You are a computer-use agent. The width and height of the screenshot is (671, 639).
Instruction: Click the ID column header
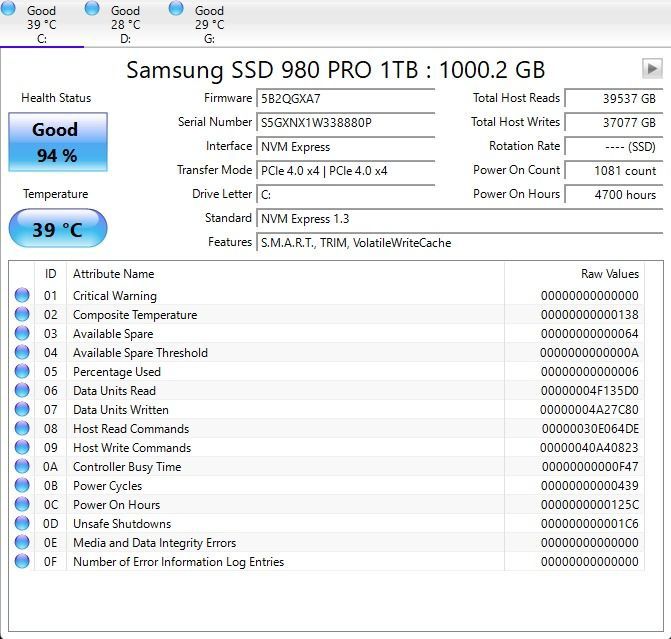pyautogui.click(x=50, y=273)
